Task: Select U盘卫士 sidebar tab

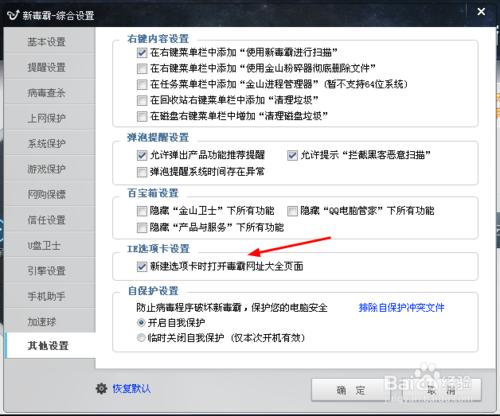Action: 50,245
